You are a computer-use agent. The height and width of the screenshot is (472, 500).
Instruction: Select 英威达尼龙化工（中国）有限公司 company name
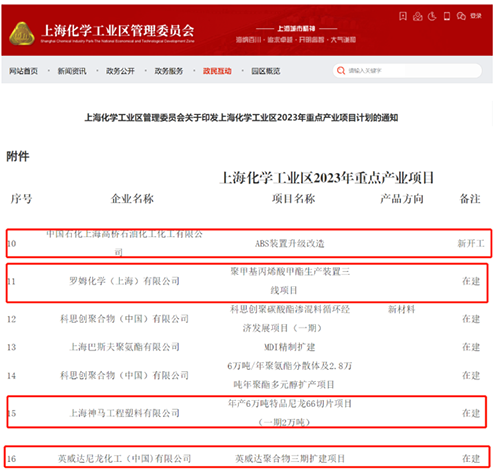(124, 459)
